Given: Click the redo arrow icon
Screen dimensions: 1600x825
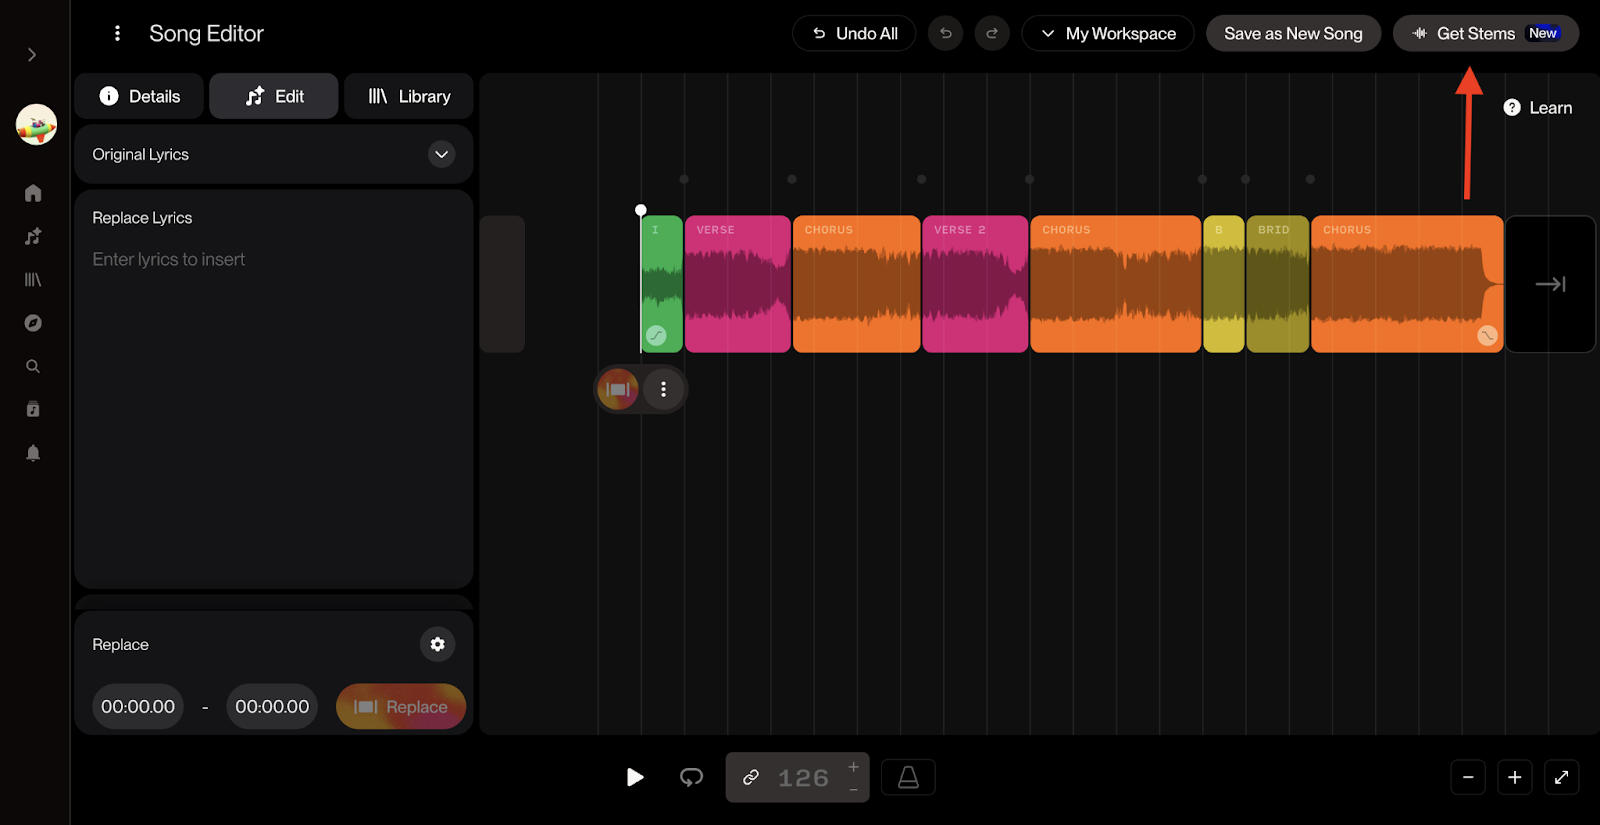Looking at the screenshot, I should pos(992,33).
